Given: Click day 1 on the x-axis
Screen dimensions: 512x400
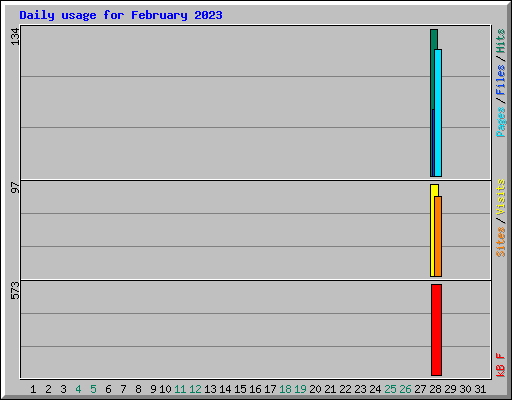Looking at the screenshot, I should tap(33, 389).
